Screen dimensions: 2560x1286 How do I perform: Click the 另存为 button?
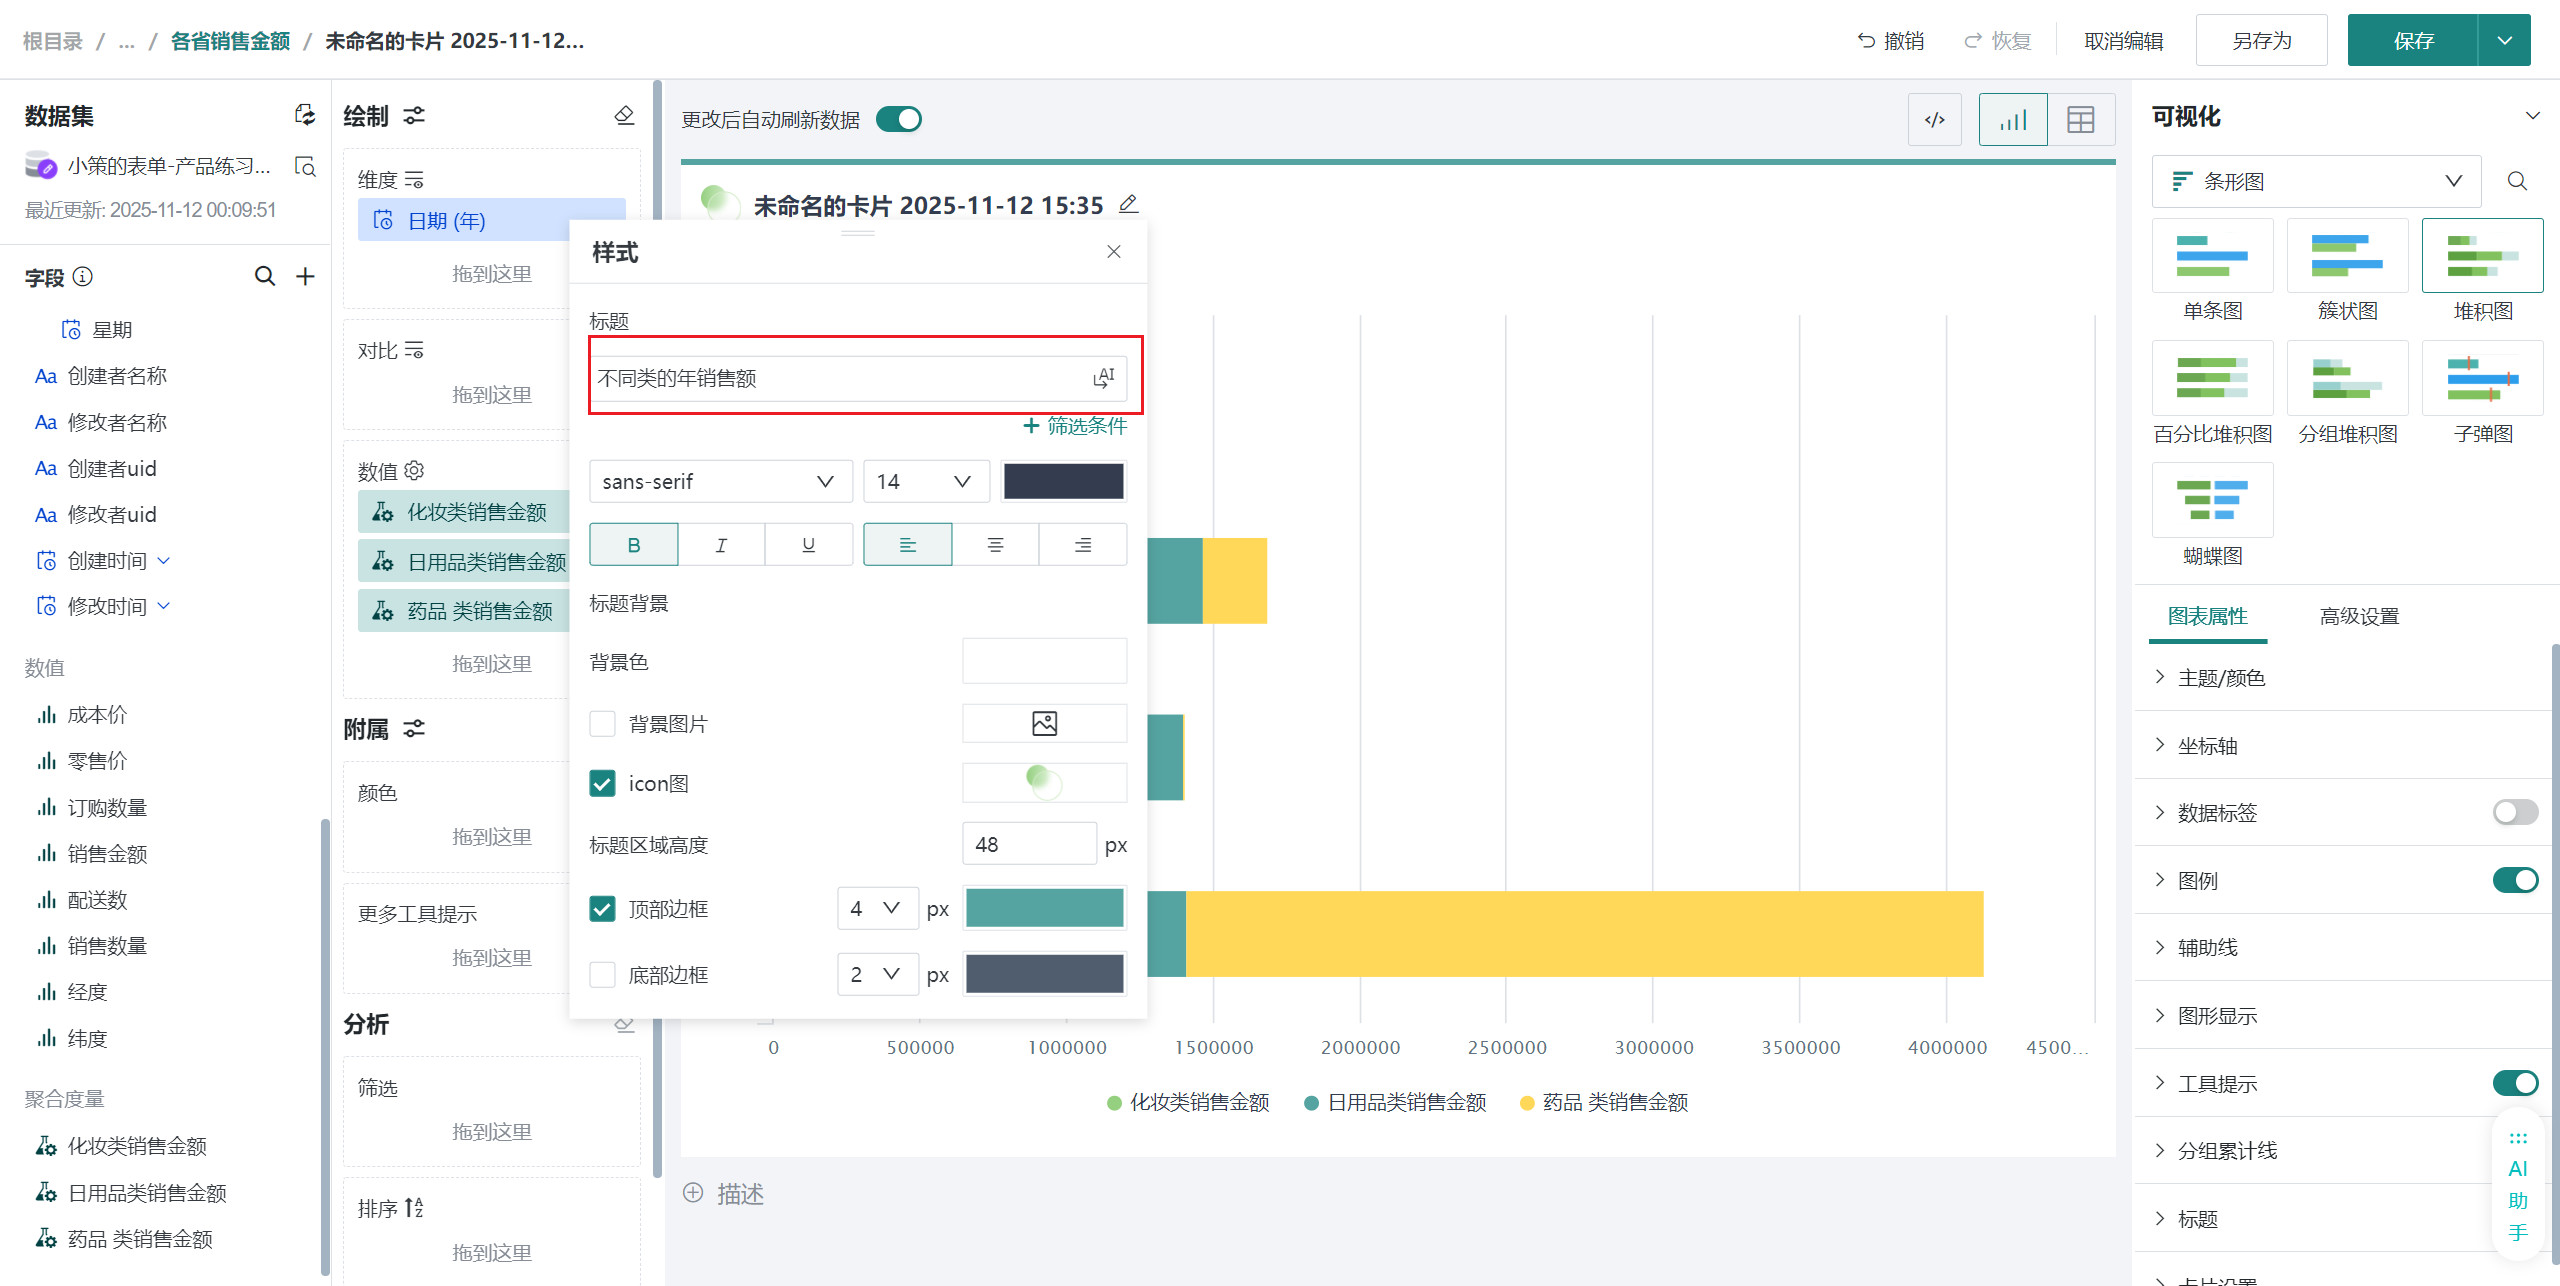point(2261,41)
